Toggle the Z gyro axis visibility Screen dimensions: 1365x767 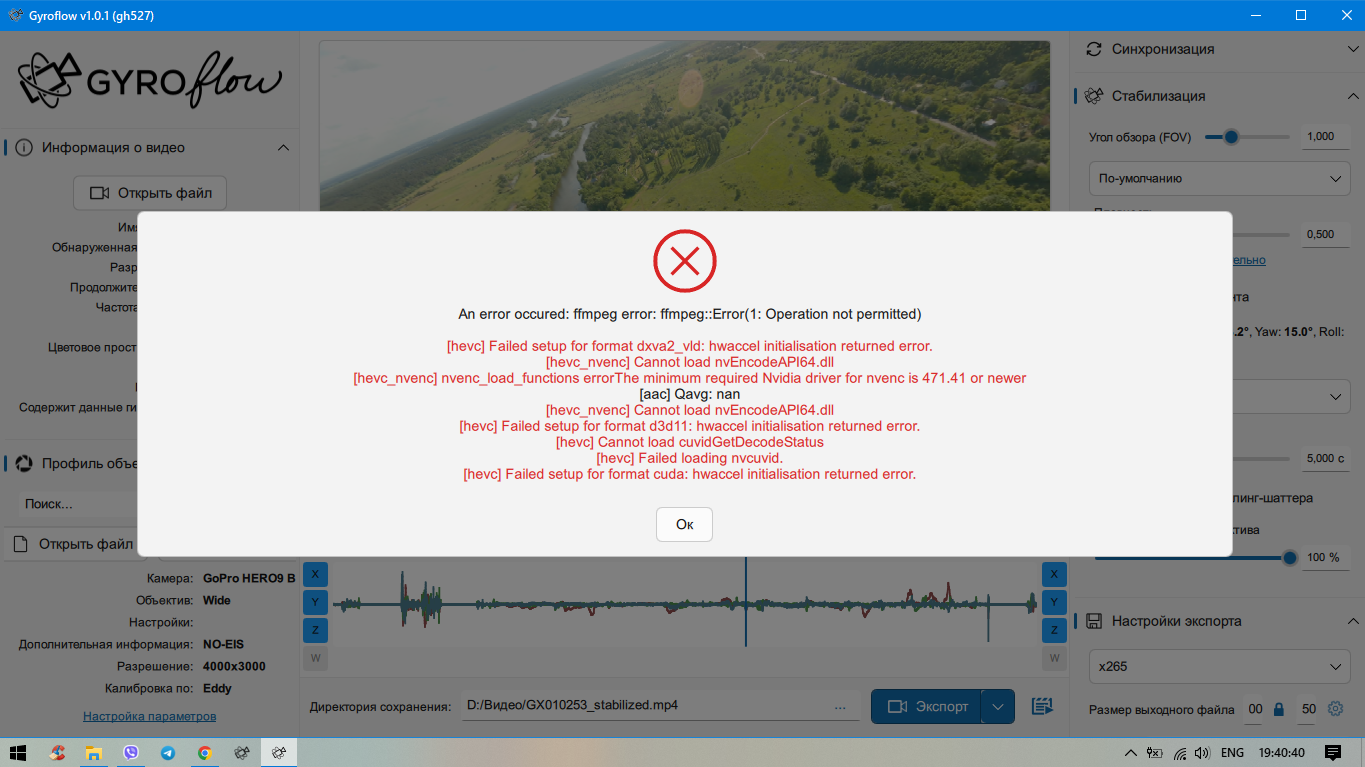coord(315,630)
